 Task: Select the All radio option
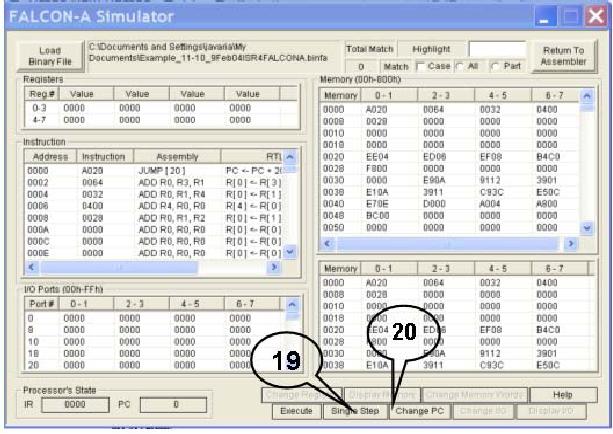pos(460,66)
